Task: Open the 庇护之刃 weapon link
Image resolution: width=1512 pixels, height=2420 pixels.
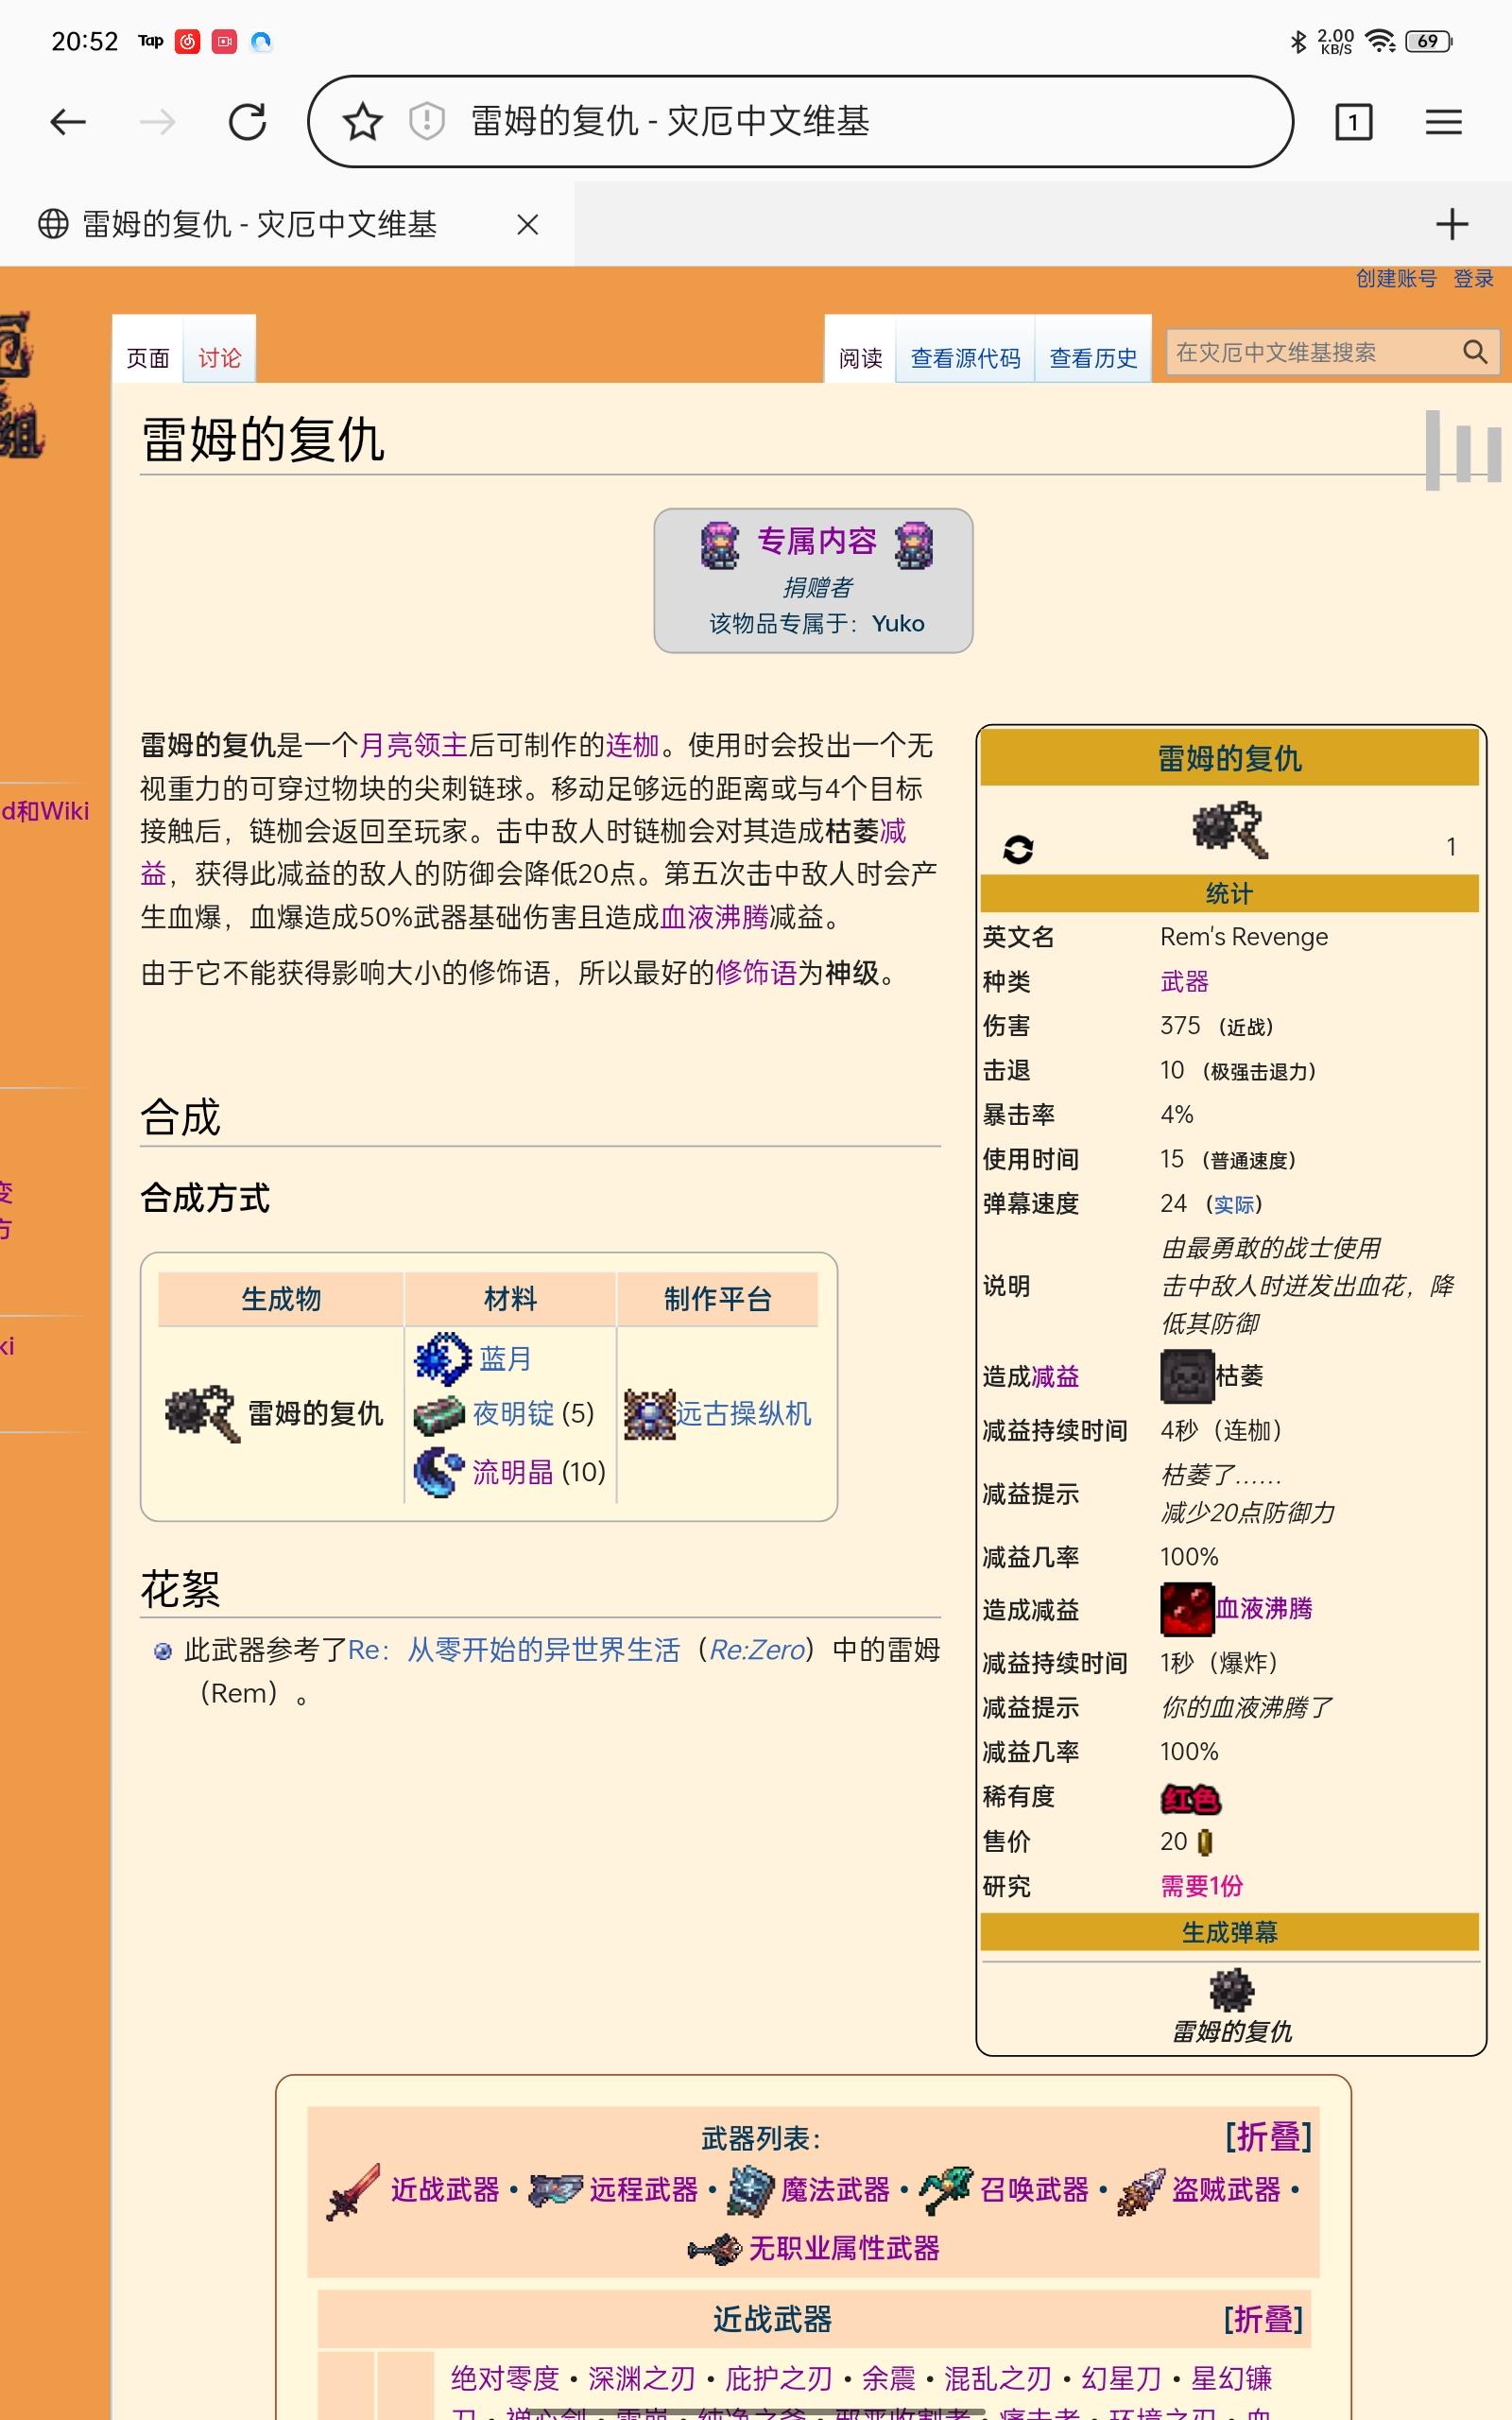Action: [x=779, y=2378]
